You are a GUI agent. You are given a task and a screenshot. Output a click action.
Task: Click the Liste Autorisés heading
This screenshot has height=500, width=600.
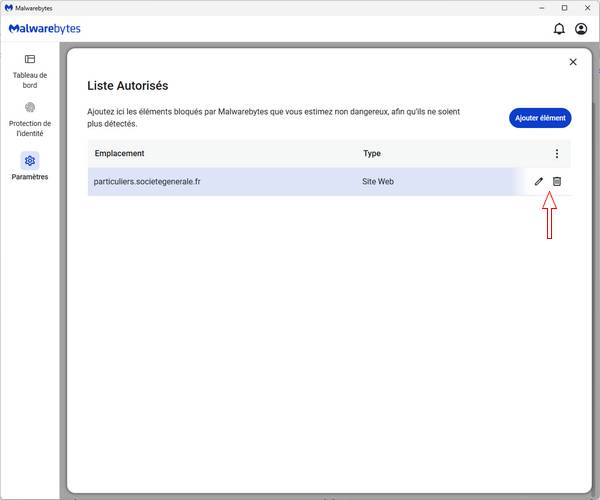(128, 86)
